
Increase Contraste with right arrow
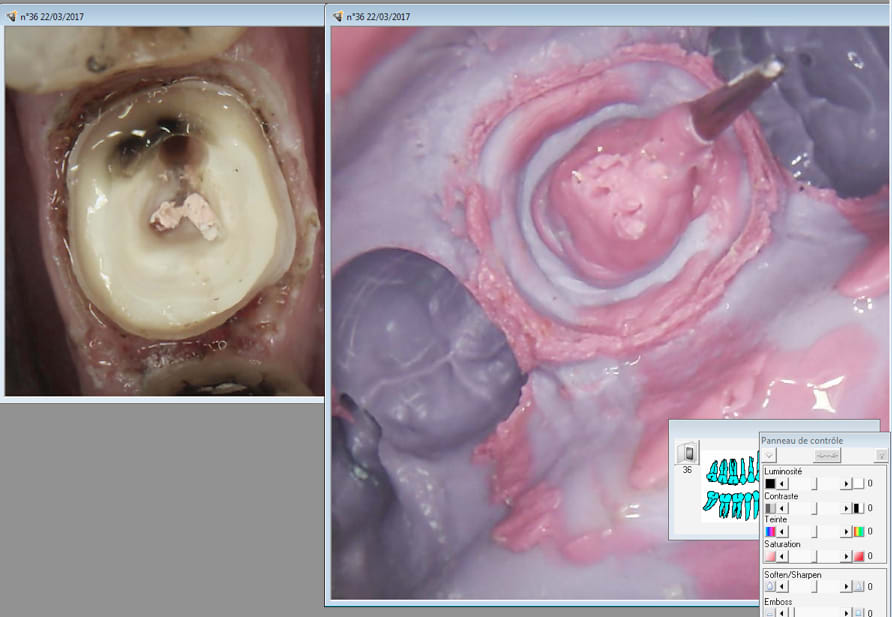coord(846,507)
